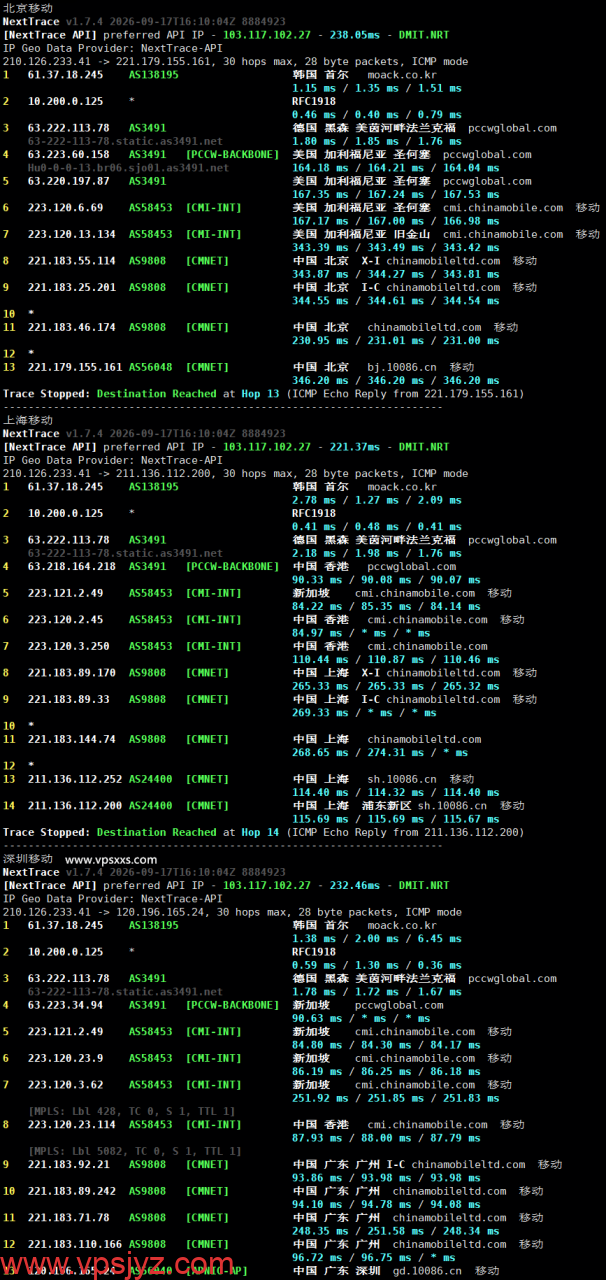This screenshot has width=606, height=1280.
Task: Select hop IP 223.120.6.69
Action: [x=66, y=208]
